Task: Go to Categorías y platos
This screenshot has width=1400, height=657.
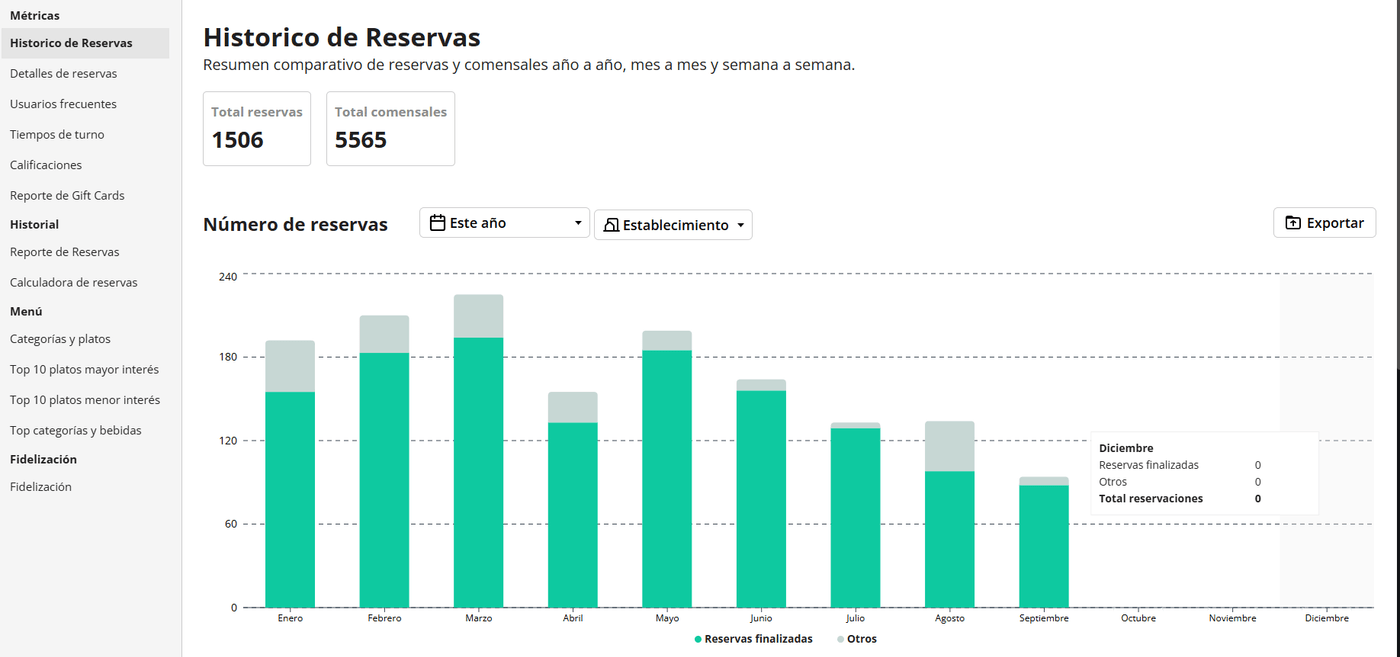Action: tap(60, 339)
